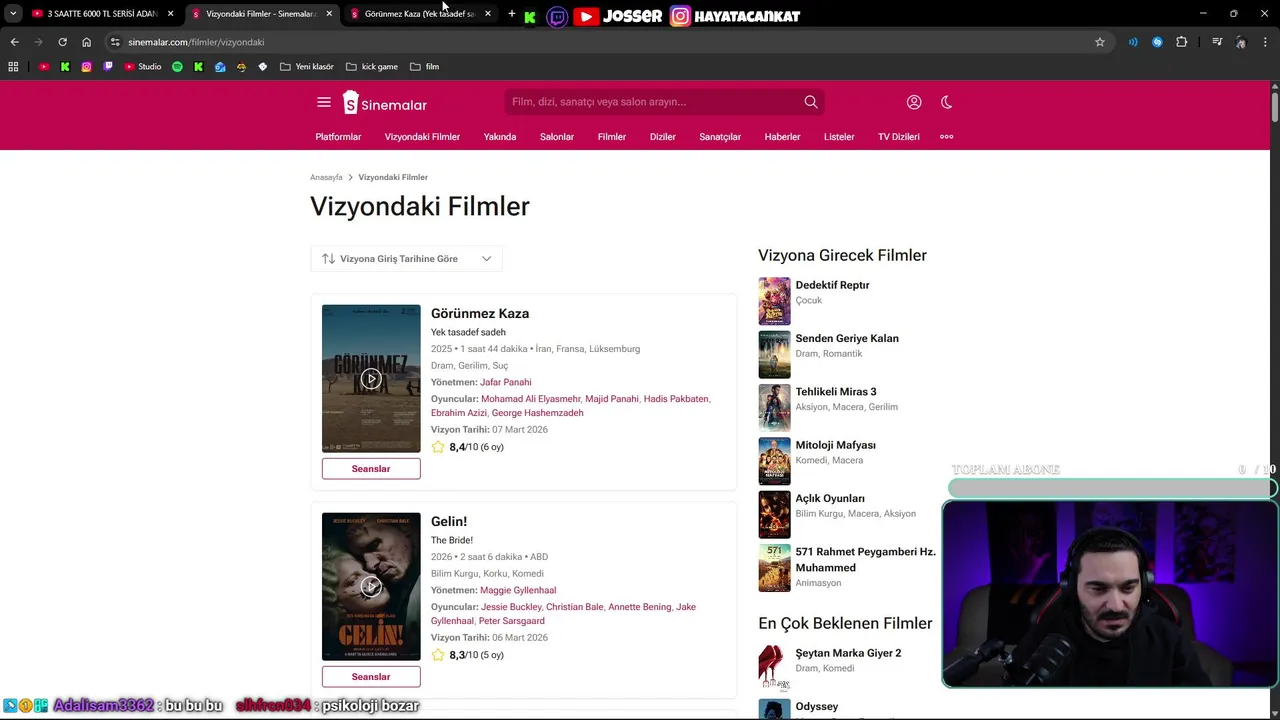Open the Twitch bookmark
This screenshot has width=1280, height=720.
[x=109, y=67]
